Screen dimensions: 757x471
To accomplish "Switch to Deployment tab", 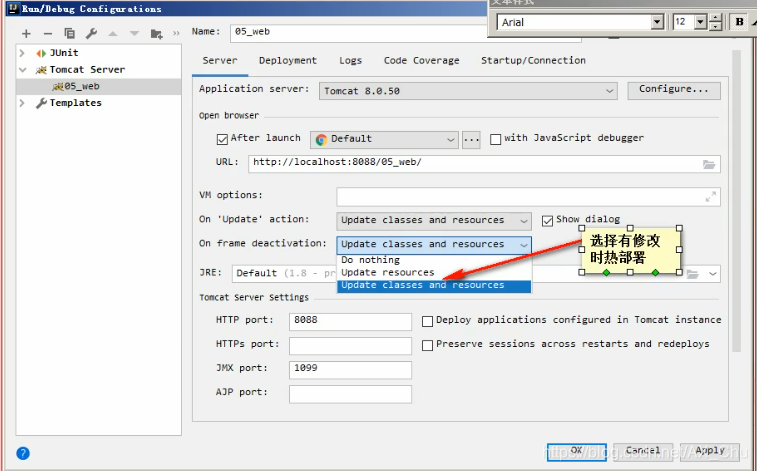I will [x=288, y=60].
